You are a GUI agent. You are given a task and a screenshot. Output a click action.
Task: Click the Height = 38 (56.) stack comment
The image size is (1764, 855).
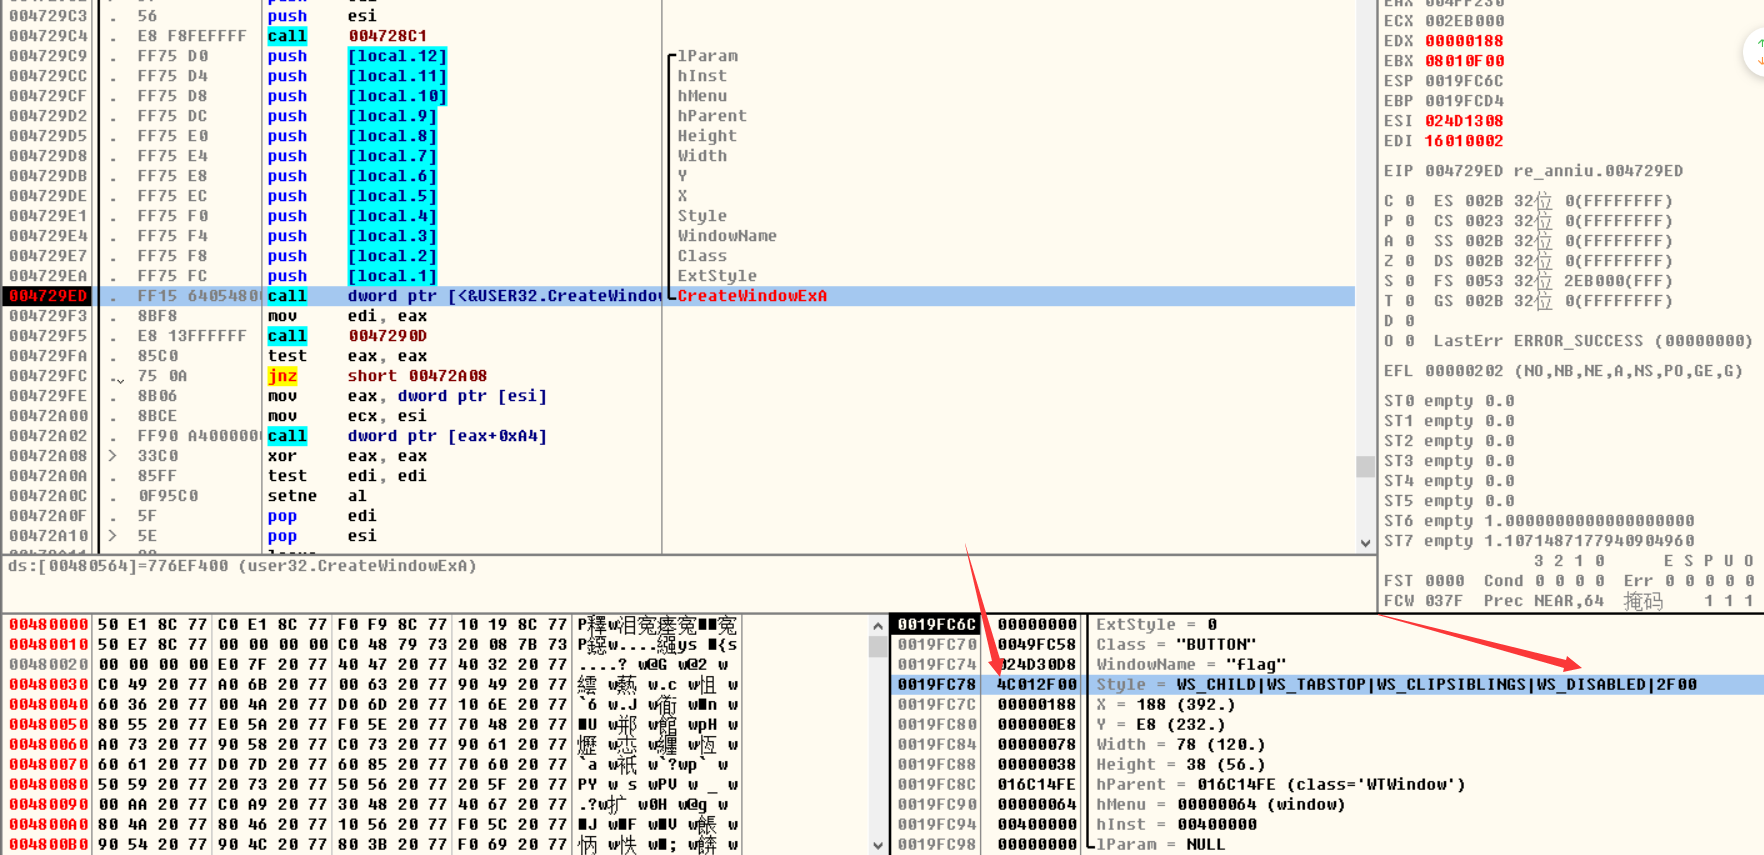pyautogui.click(x=1181, y=765)
